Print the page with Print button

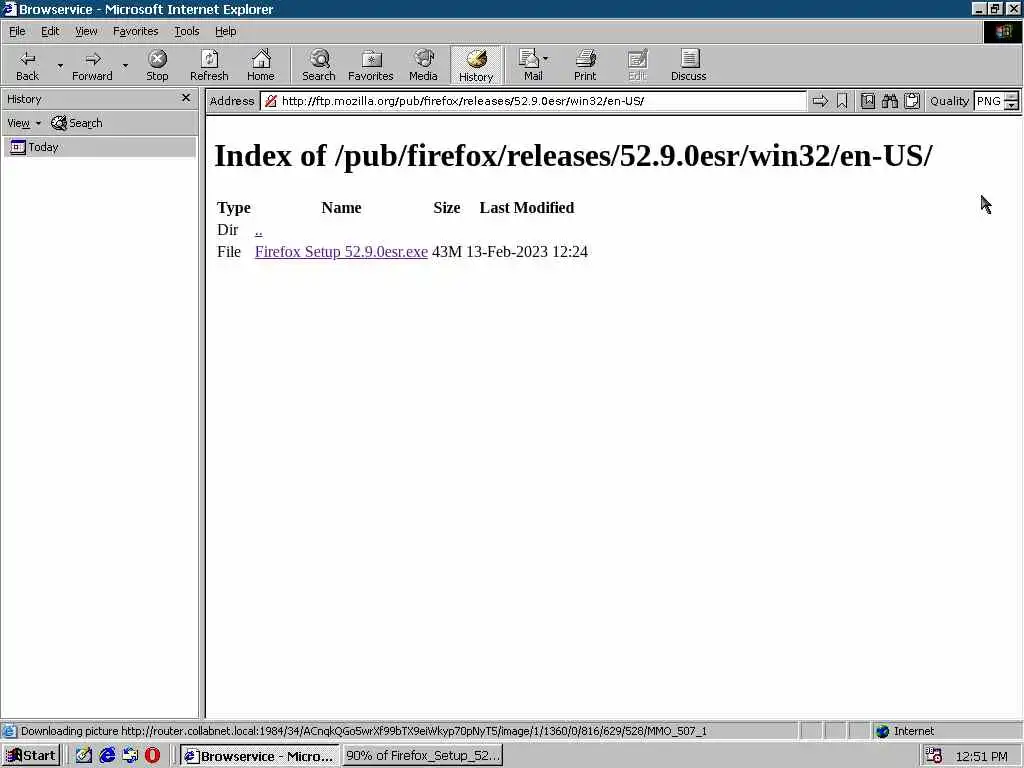click(584, 65)
